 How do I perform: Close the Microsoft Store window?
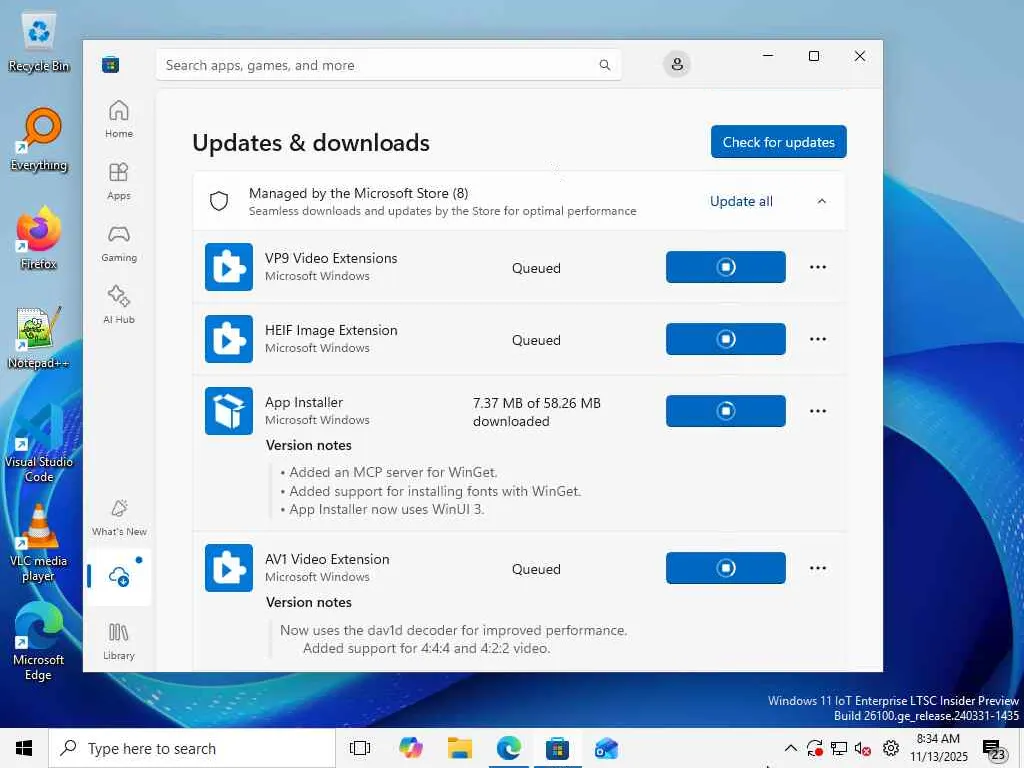(860, 56)
